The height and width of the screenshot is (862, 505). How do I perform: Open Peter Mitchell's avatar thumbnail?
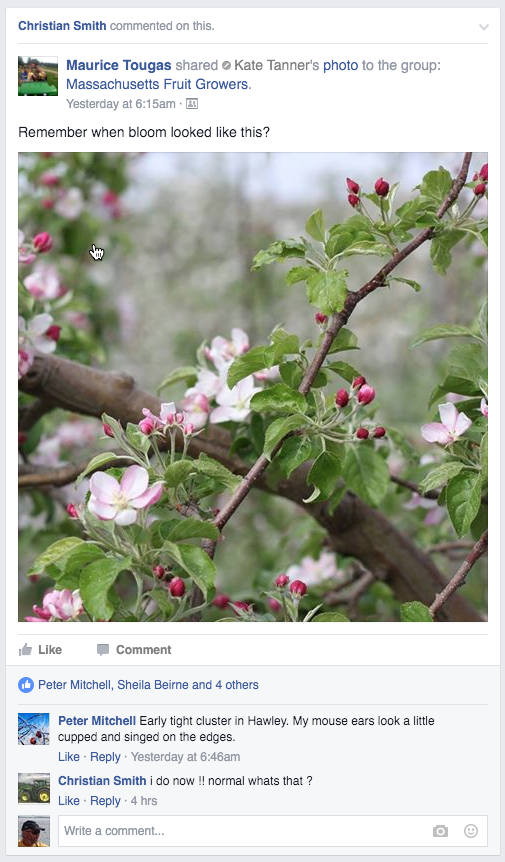coord(34,729)
